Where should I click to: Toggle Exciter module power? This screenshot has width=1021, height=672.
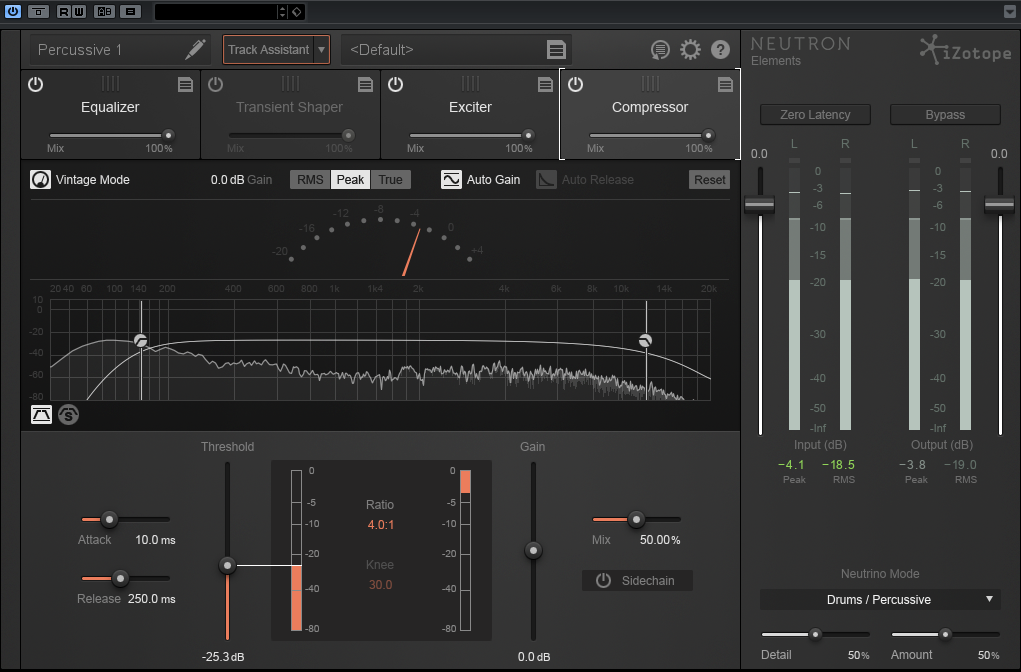pos(395,84)
